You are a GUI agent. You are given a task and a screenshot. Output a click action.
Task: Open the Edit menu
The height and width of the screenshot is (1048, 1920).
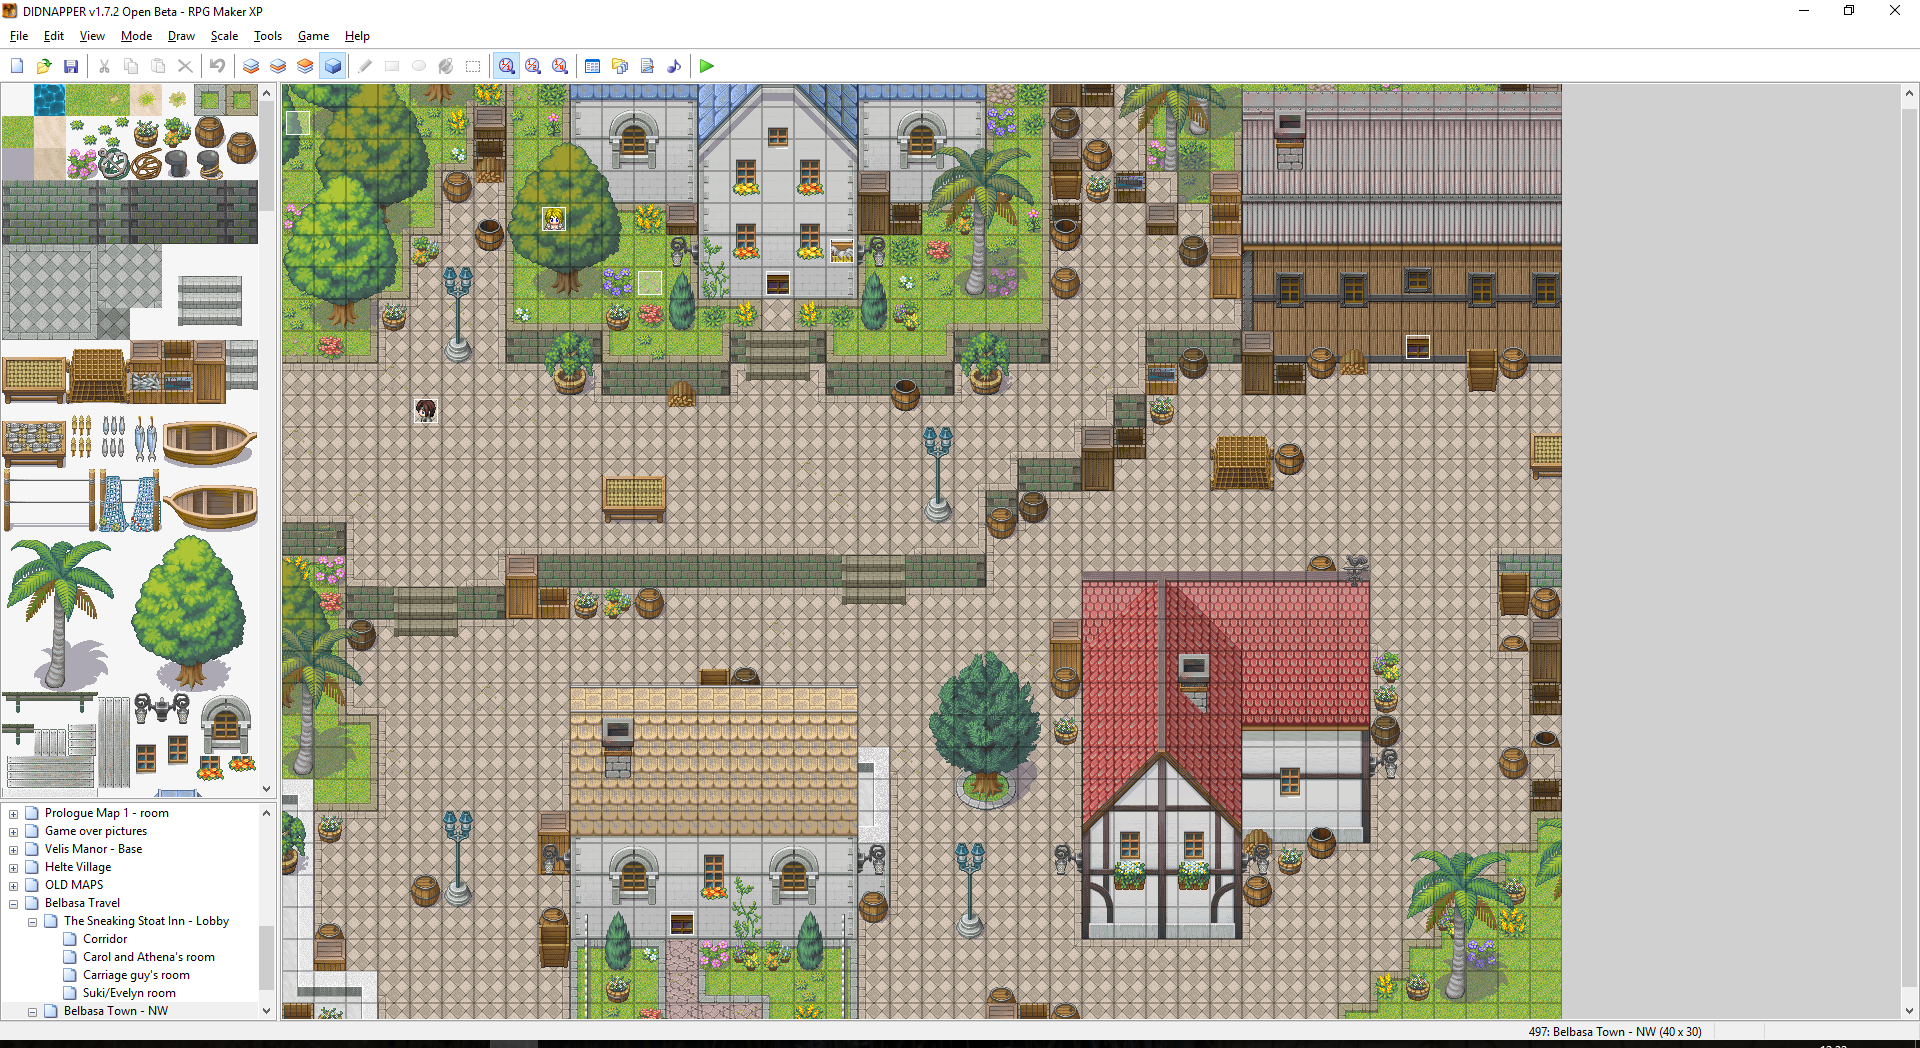[x=54, y=36]
